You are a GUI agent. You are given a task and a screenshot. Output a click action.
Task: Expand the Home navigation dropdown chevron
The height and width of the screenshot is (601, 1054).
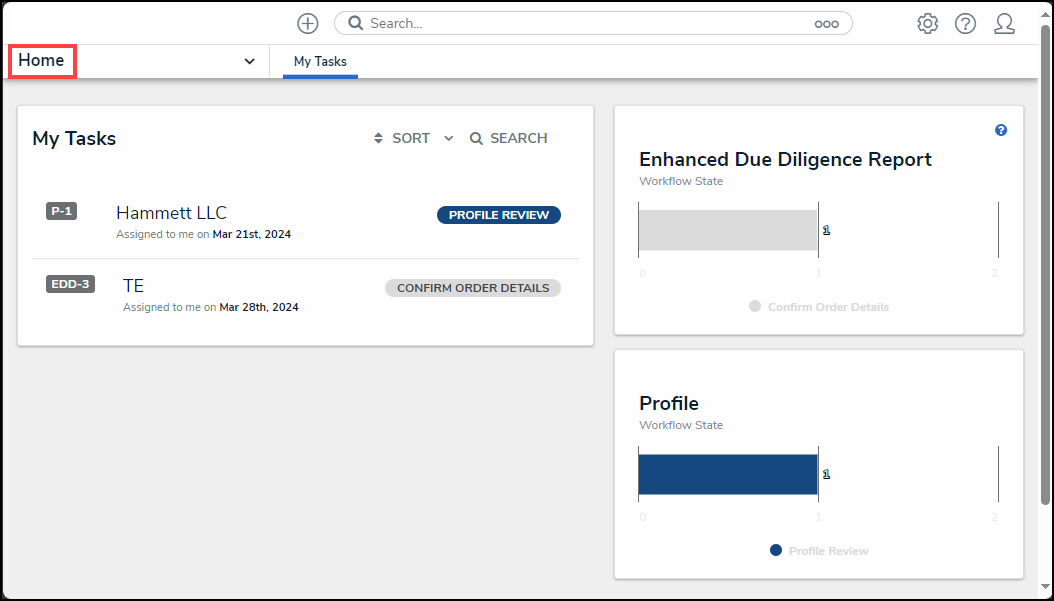click(249, 61)
